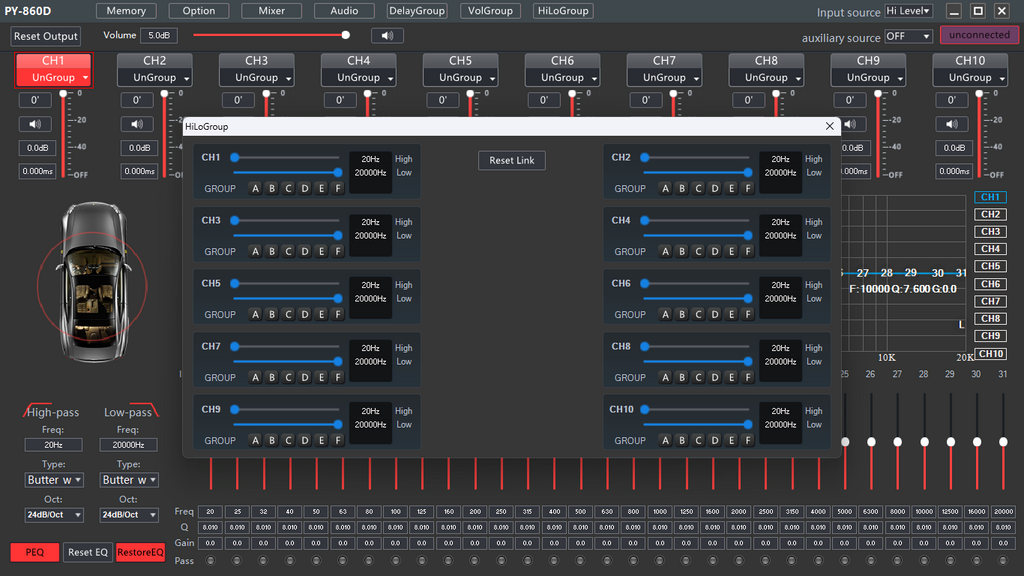Mute CH10 using its speaker icon

point(952,124)
